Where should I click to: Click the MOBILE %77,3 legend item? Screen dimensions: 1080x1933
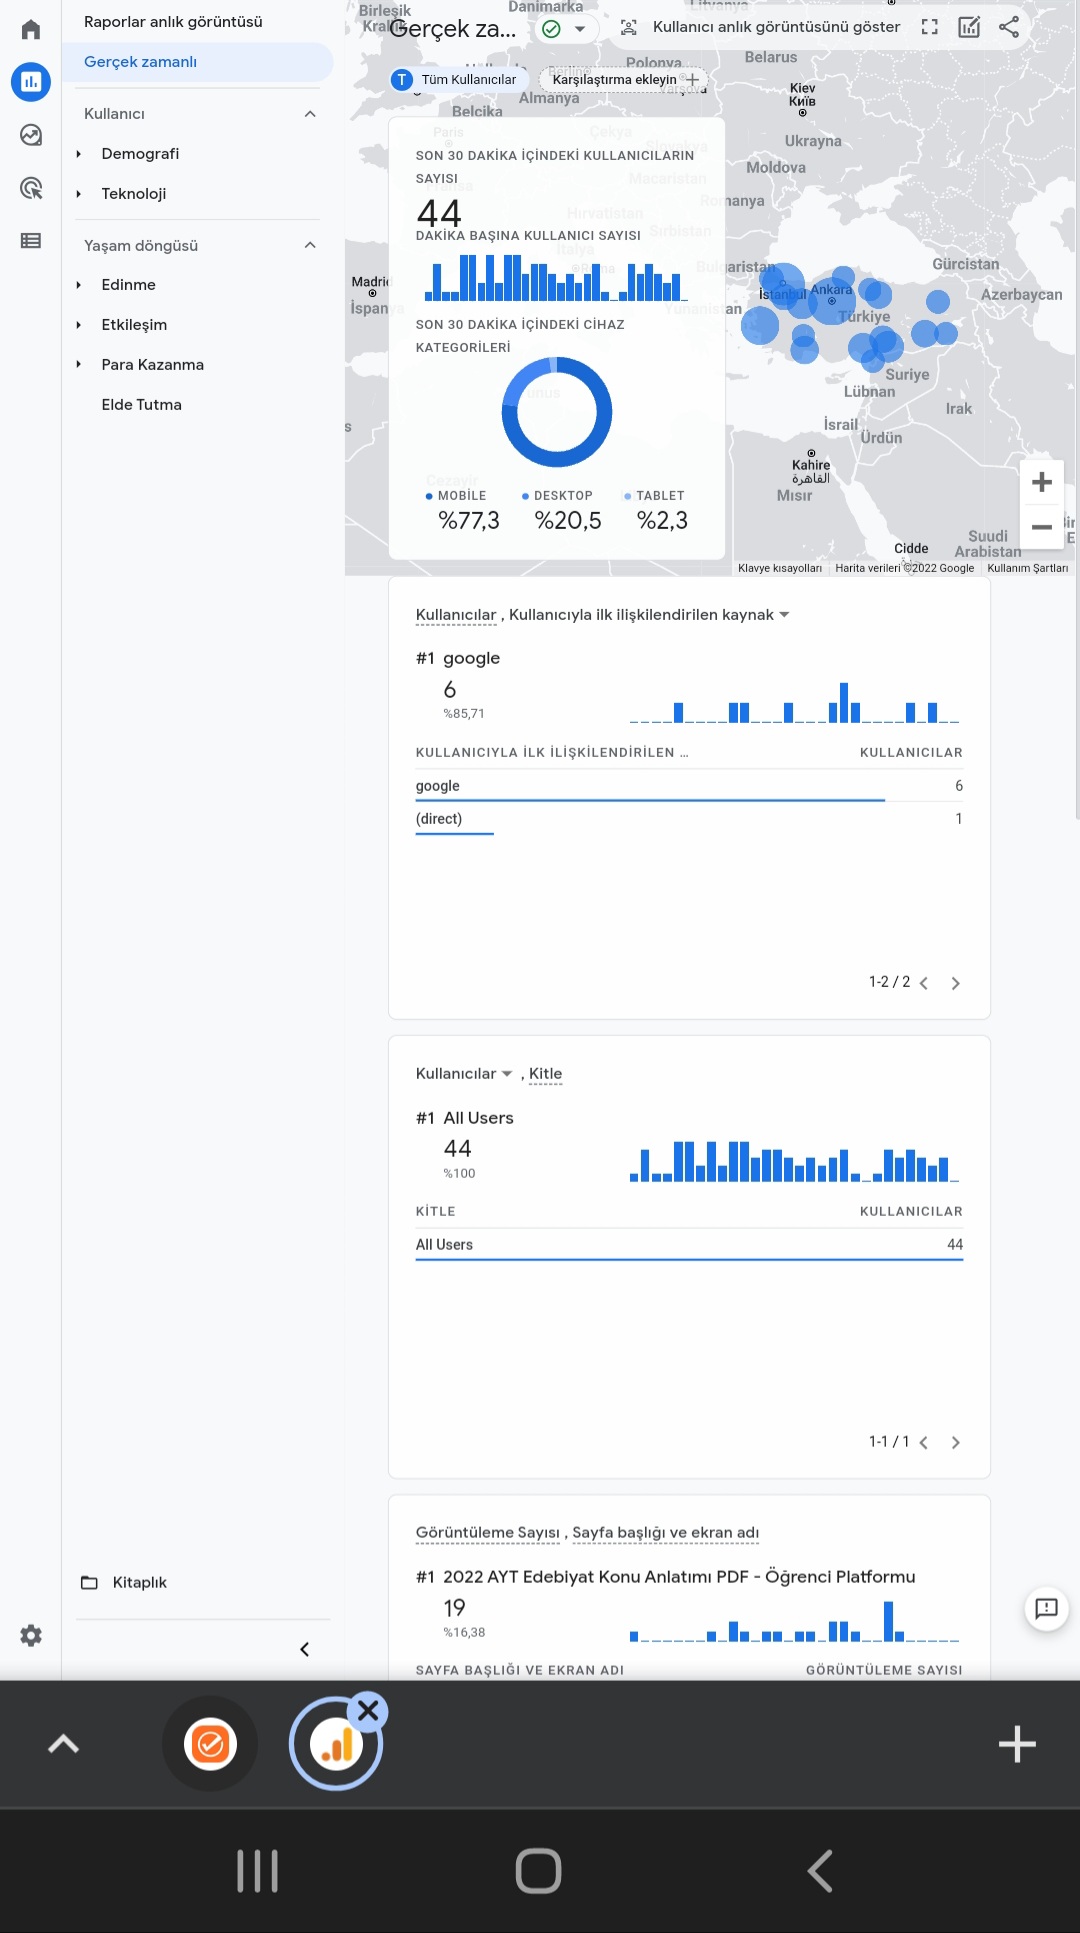(461, 511)
